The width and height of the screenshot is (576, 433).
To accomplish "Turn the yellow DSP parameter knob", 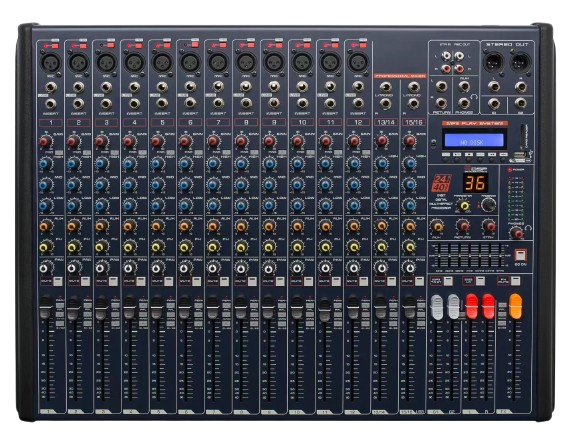I will click(464, 206).
